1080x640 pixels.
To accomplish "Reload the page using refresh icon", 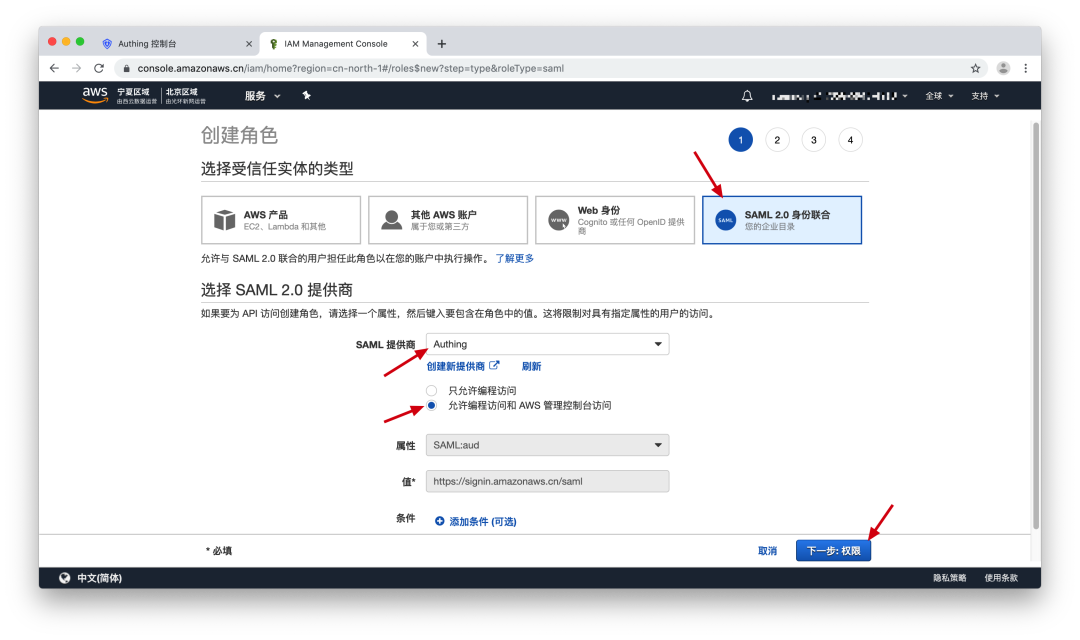I will (99, 68).
